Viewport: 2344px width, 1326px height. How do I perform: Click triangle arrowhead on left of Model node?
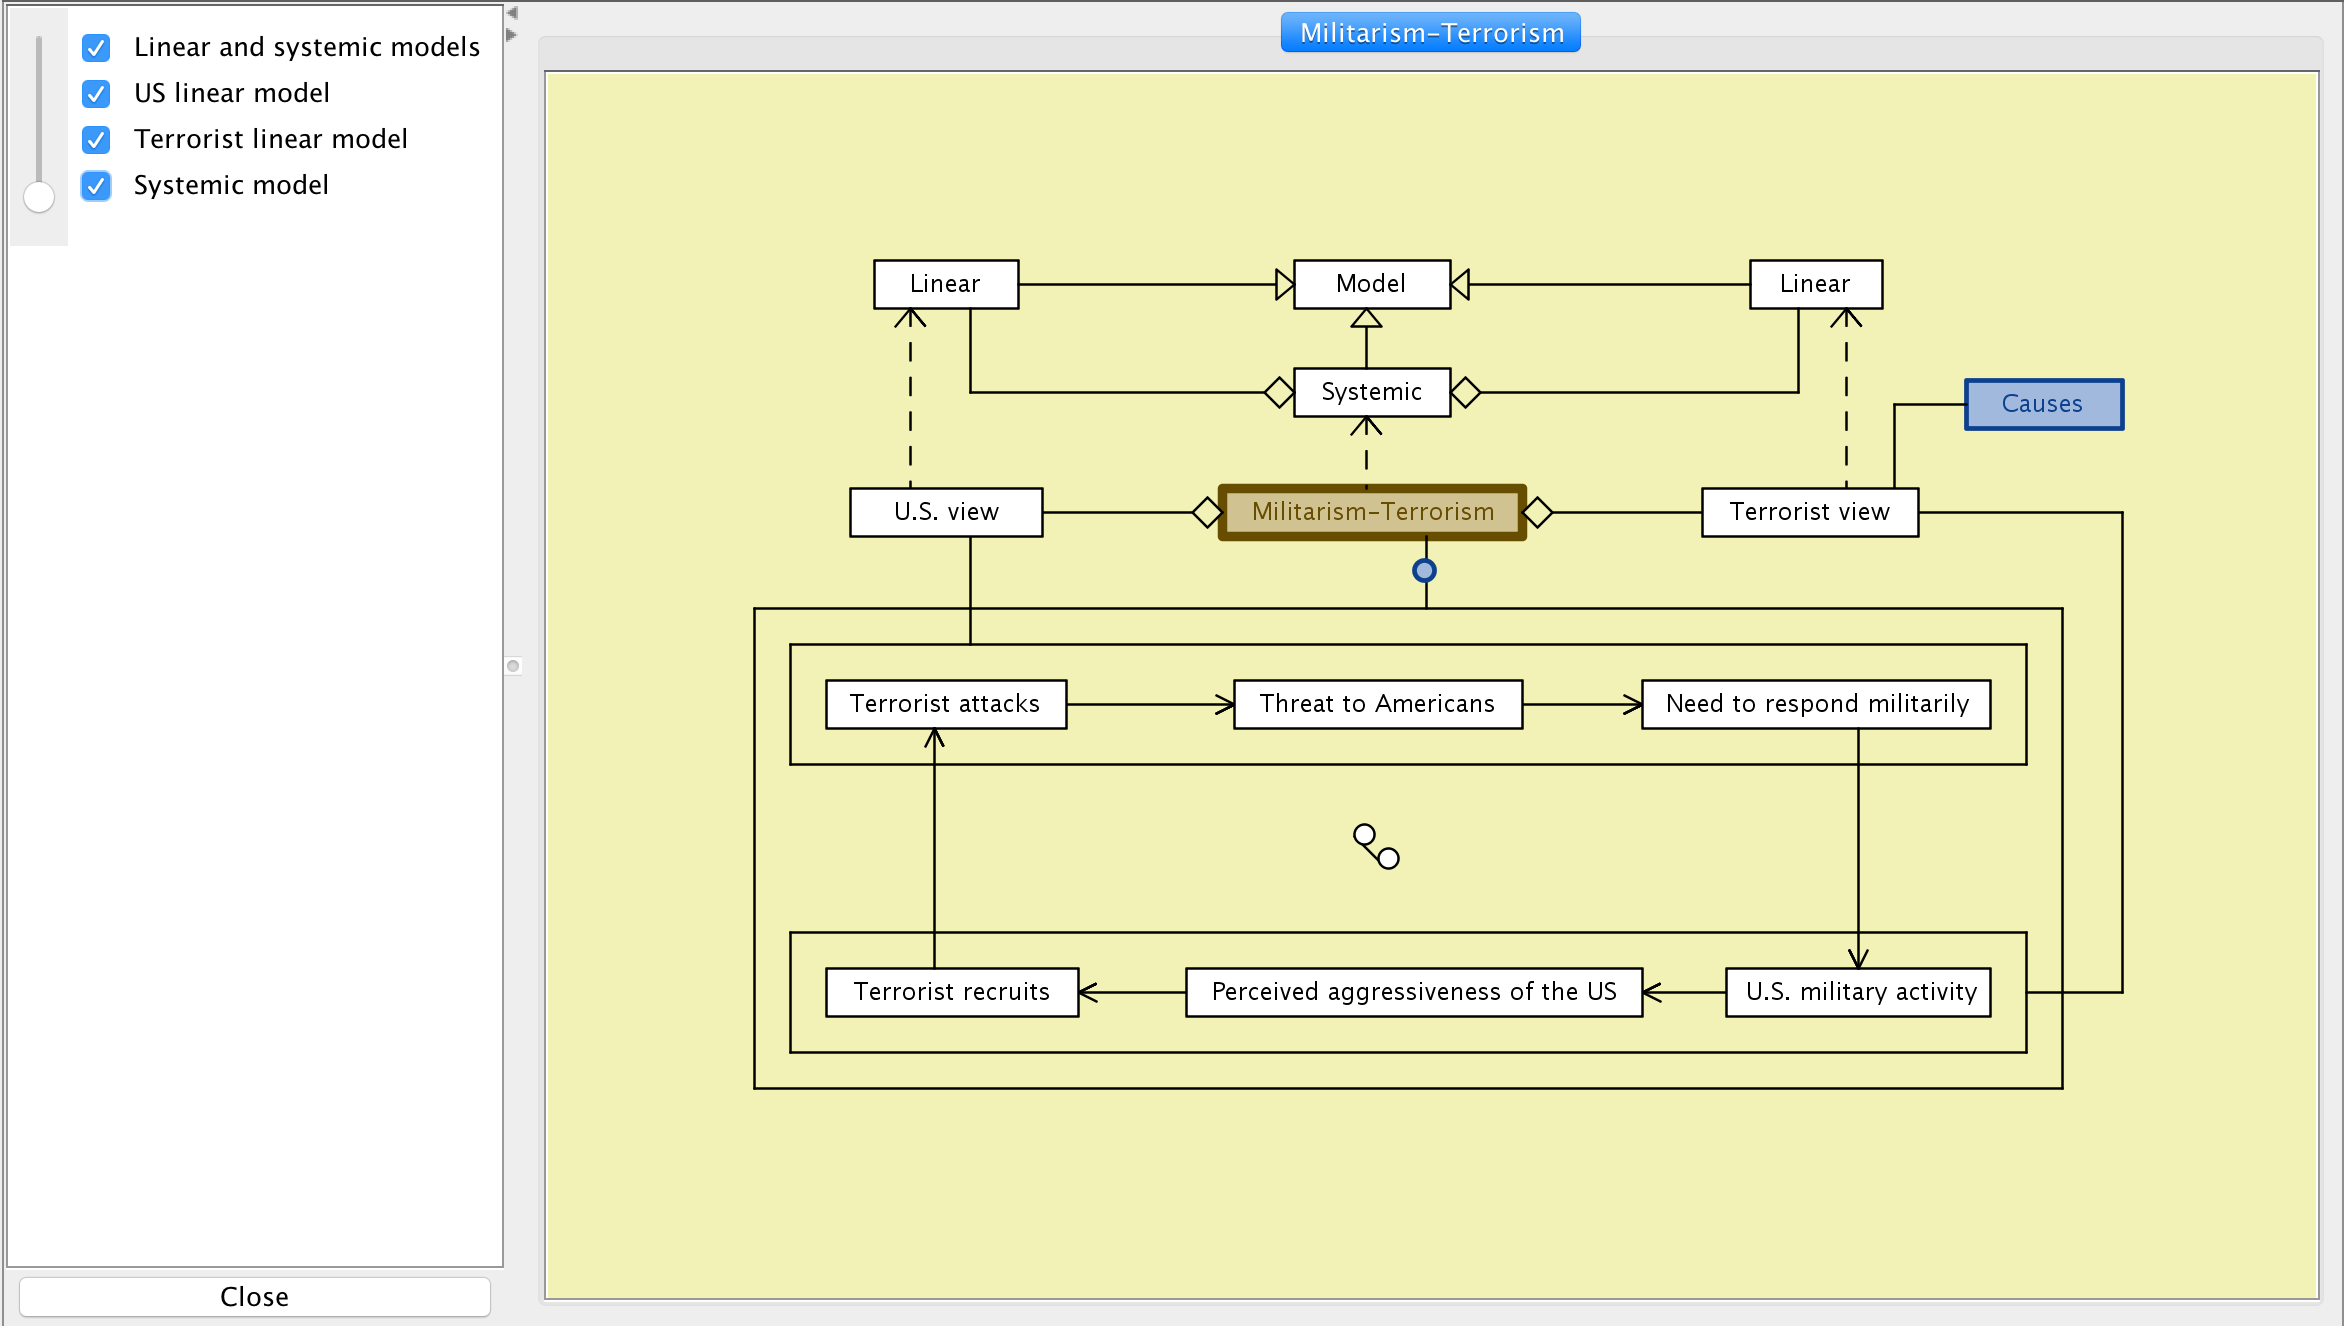click(1285, 284)
